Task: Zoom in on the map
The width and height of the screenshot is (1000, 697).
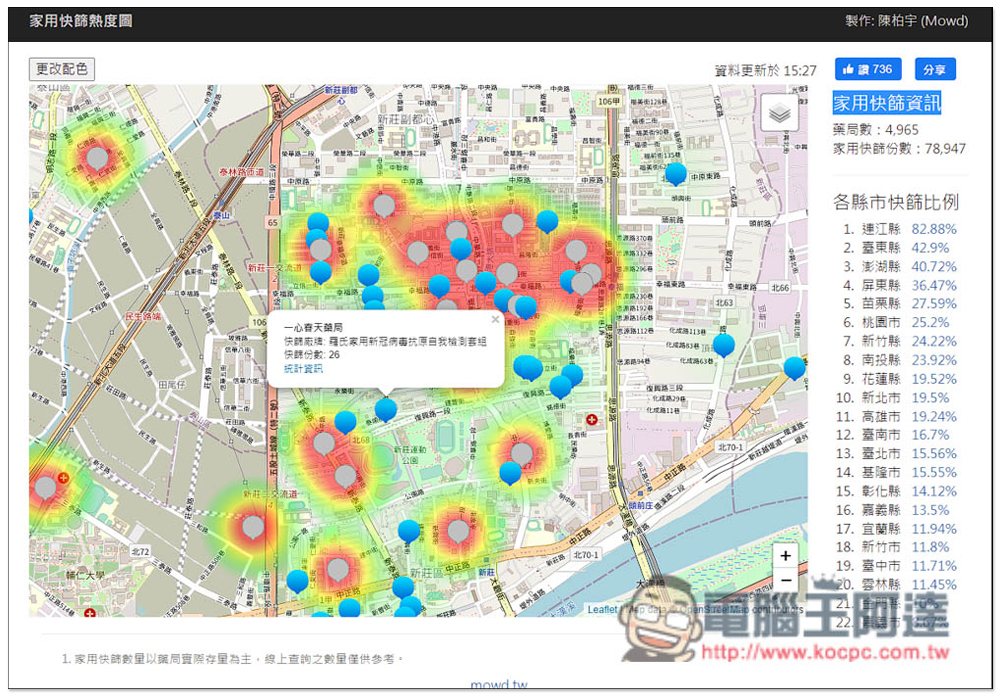Action: point(786,556)
